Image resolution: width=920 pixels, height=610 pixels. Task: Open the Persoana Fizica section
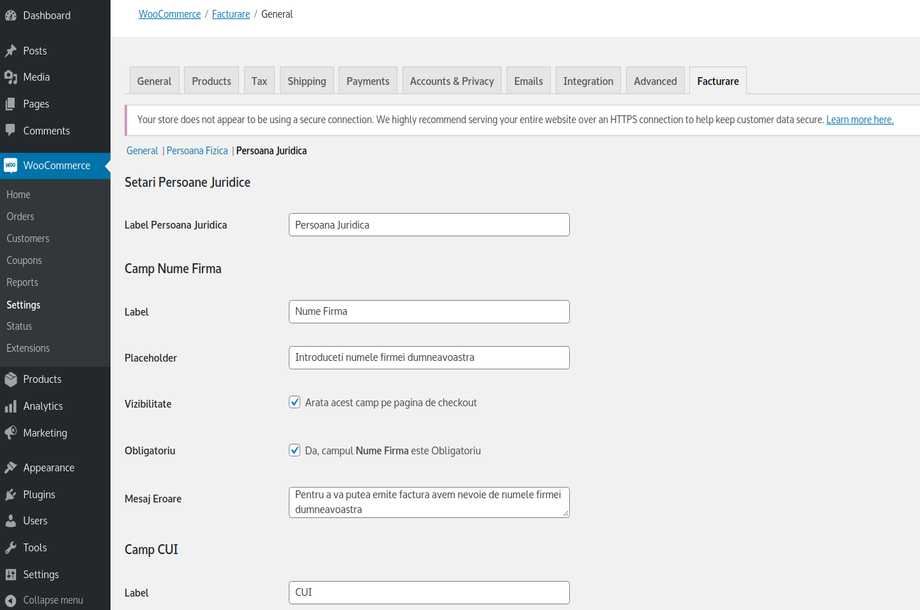(196, 150)
